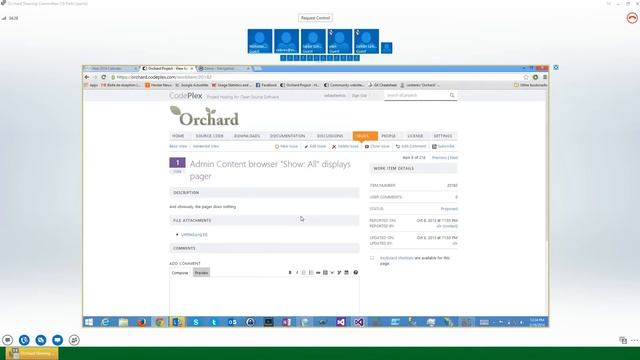Click the italic formatting icon

297,273
